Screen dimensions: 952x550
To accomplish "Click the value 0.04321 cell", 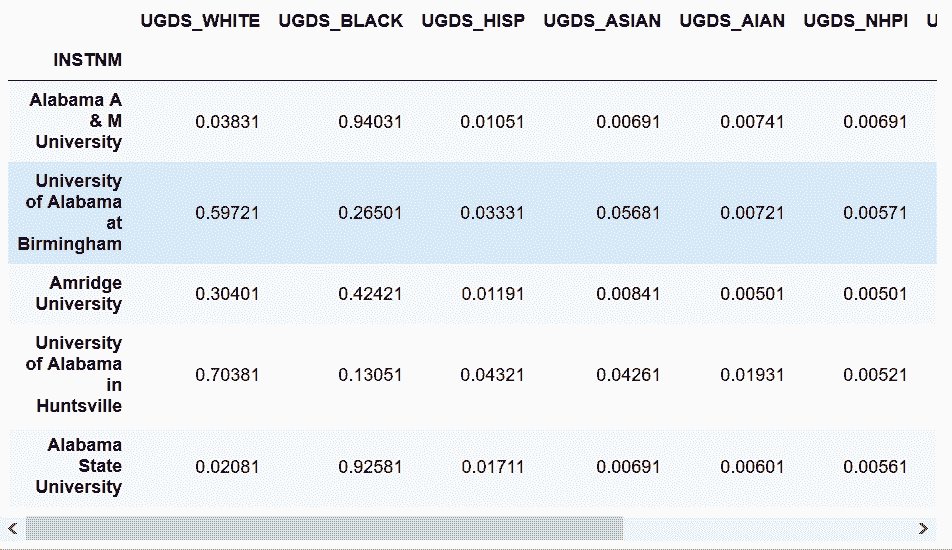I will pos(492,375).
